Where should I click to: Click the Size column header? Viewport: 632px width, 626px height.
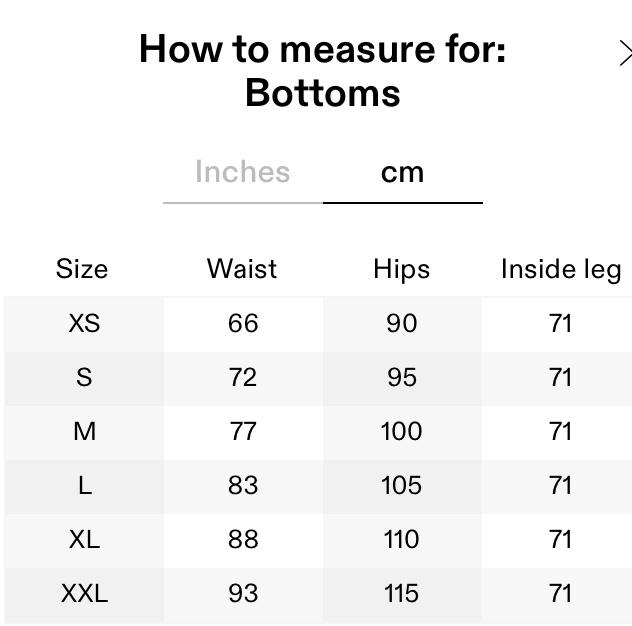83,269
